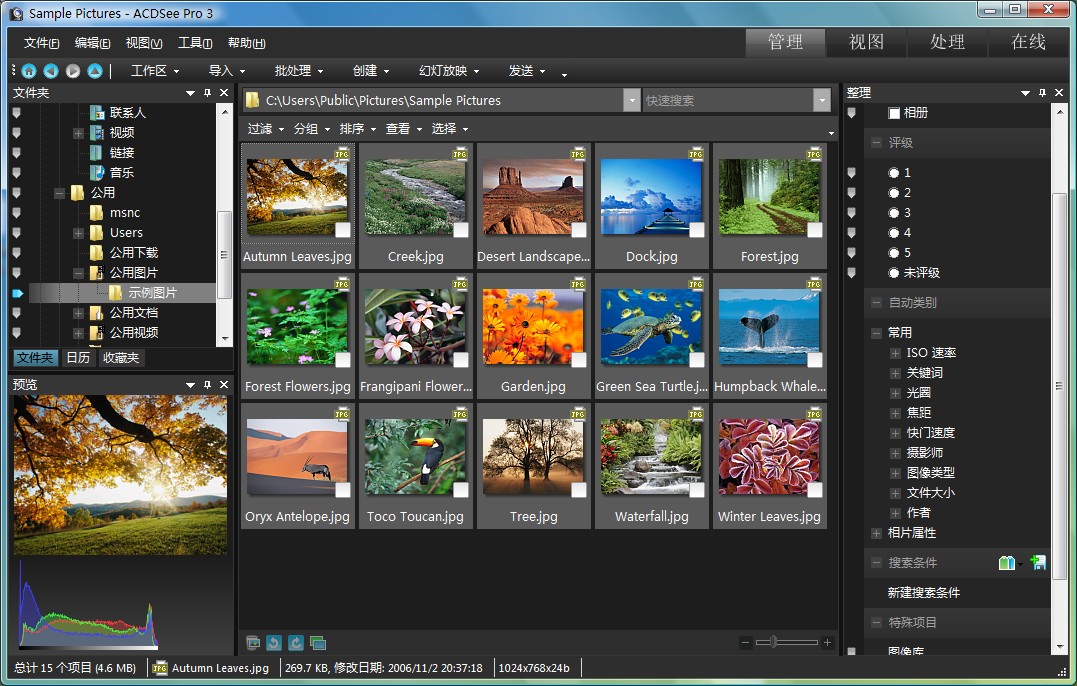Open the 创建 toolbar button
This screenshot has width=1077, height=686.
[371, 71]
